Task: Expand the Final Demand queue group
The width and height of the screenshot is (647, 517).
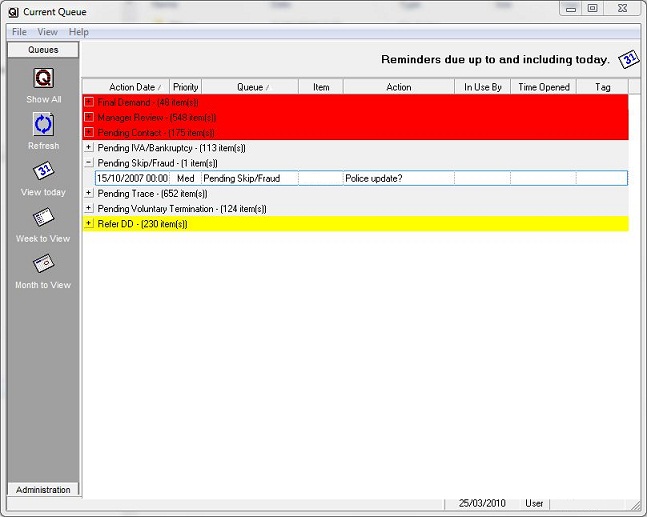Action: [89, 102]
